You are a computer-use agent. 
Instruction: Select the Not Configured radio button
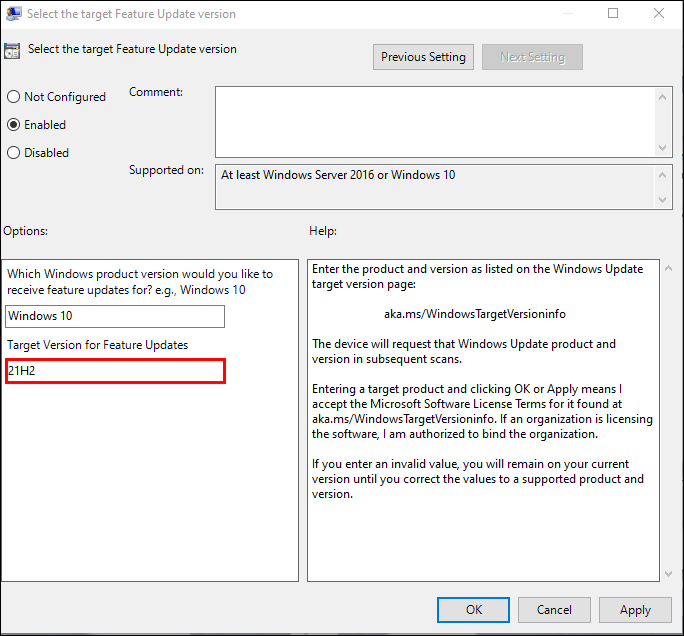pos(14,96)
